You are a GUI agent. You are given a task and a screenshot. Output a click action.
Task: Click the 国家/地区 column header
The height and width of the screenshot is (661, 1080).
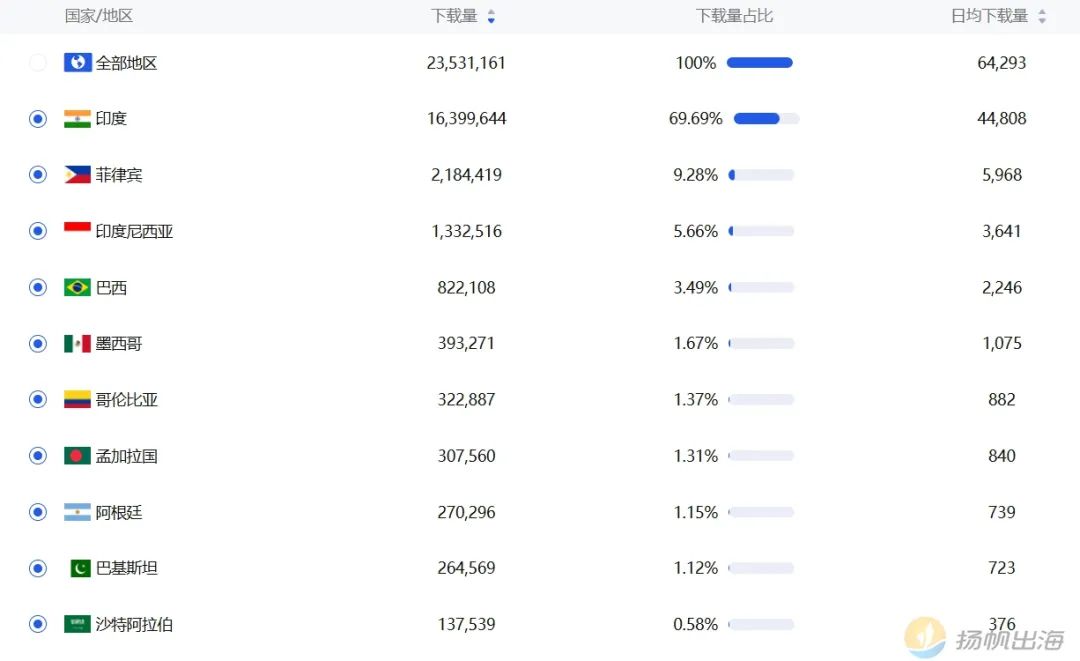pos(99,16)
